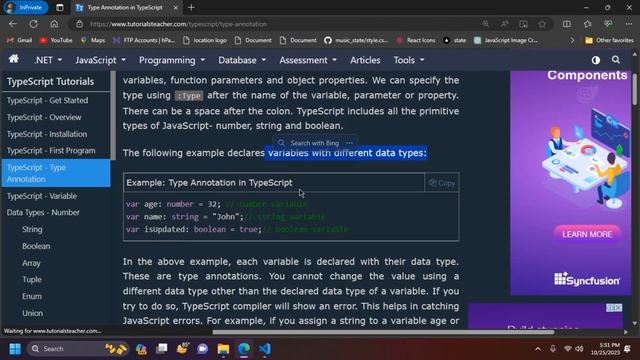The width and height of the screenshot is (640, 360).
Task: Go to browser home page icon
Action: tap(54, 24)
